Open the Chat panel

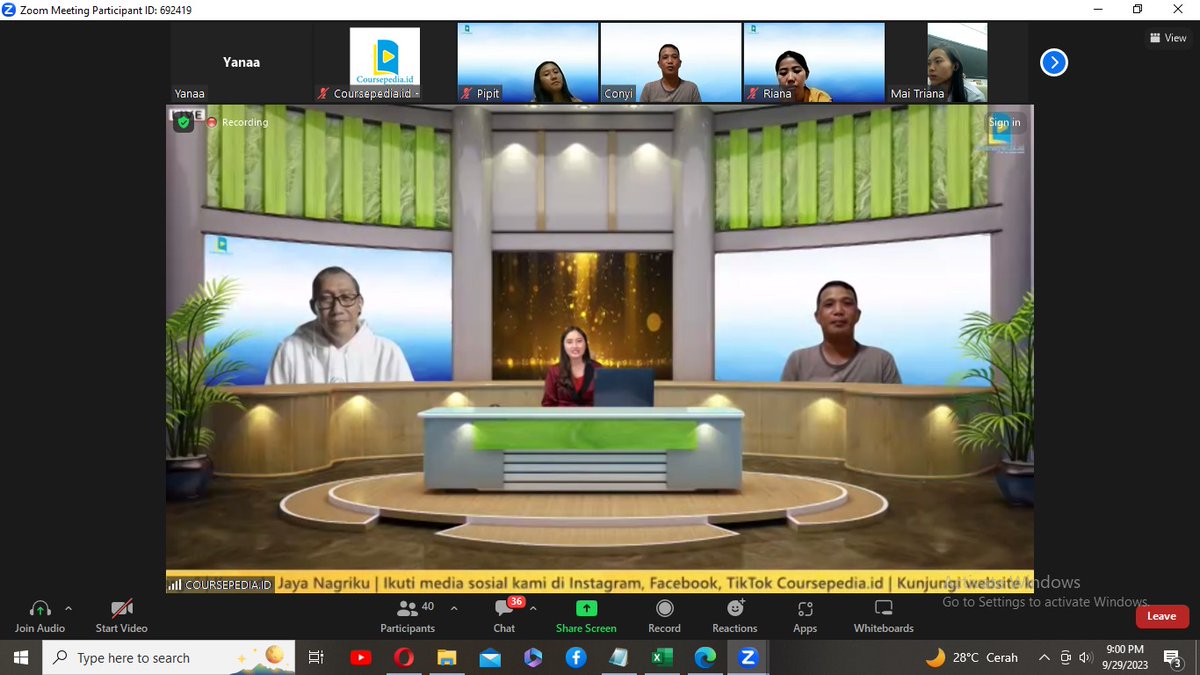click(504, 615)
